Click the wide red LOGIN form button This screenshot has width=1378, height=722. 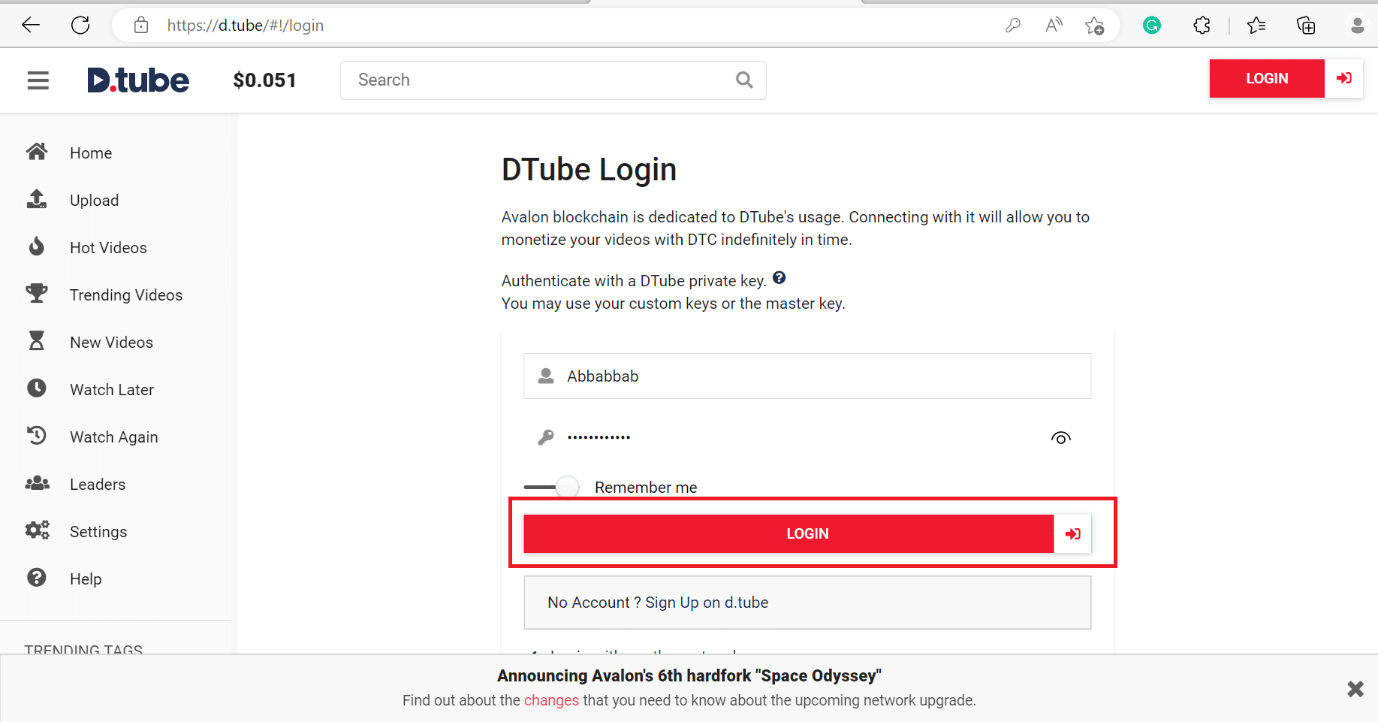789,534
